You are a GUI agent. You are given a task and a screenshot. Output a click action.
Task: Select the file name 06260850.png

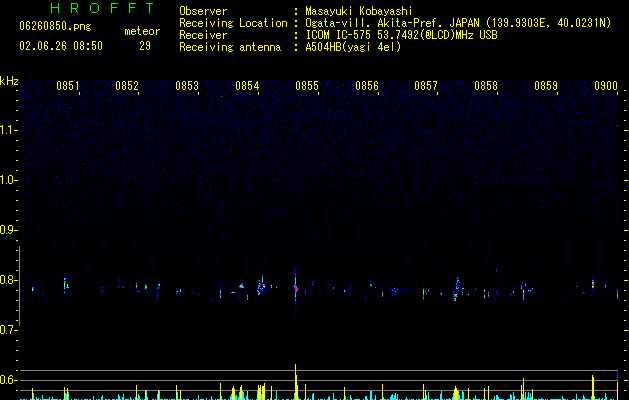(55, 27)
